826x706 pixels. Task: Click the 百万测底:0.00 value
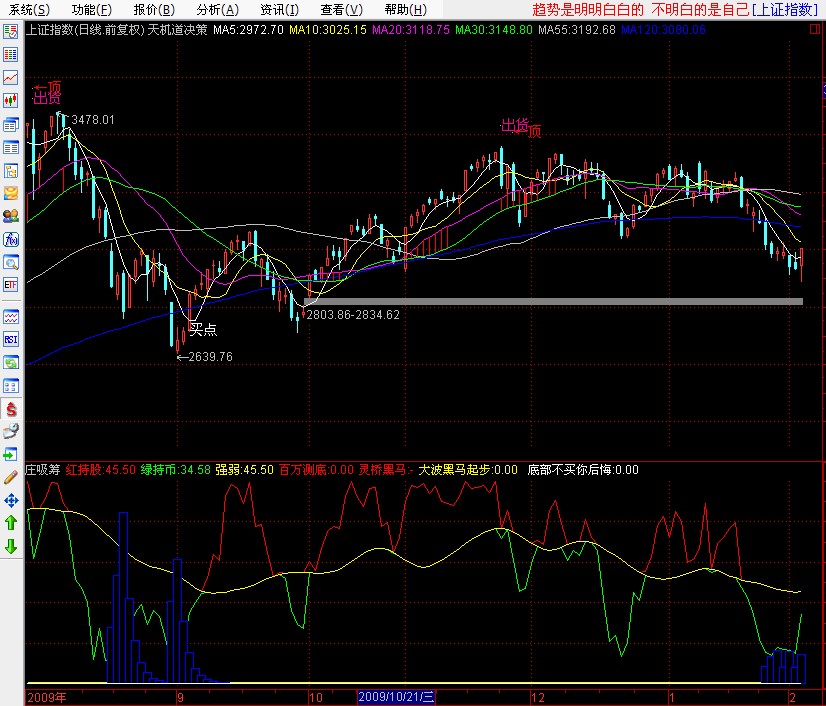coord(316,469)
